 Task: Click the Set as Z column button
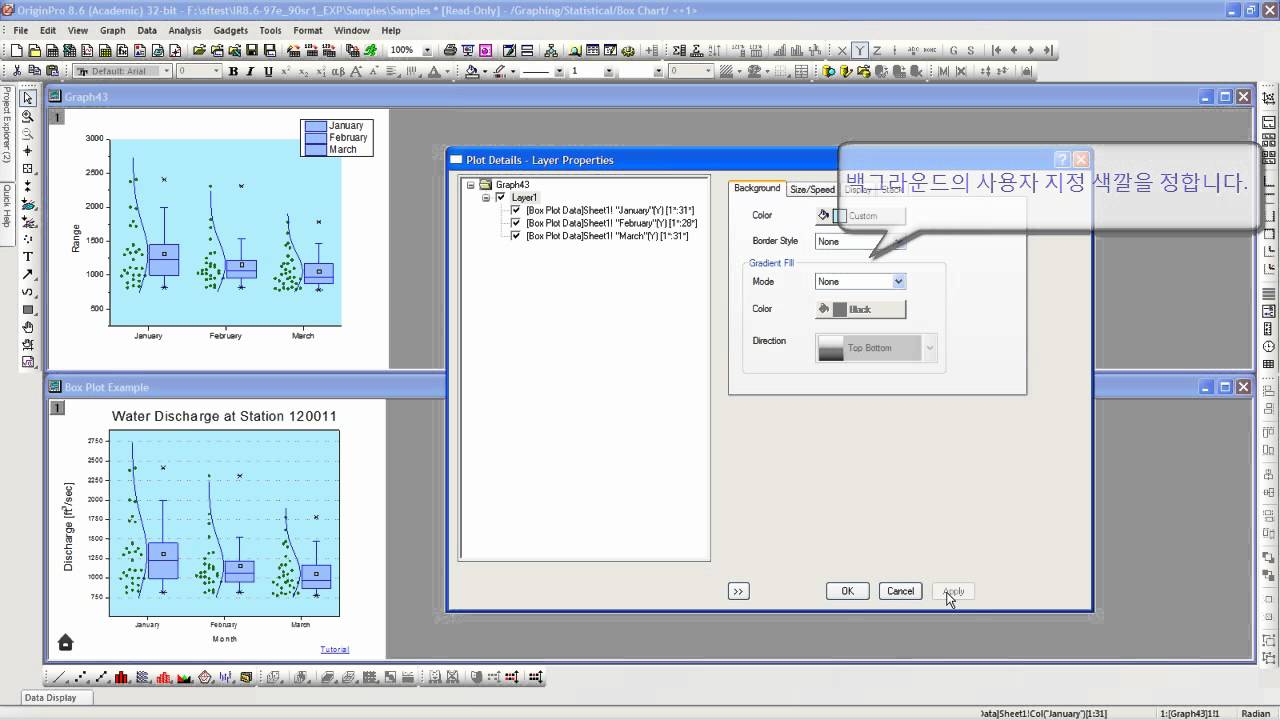coord(876,50)
